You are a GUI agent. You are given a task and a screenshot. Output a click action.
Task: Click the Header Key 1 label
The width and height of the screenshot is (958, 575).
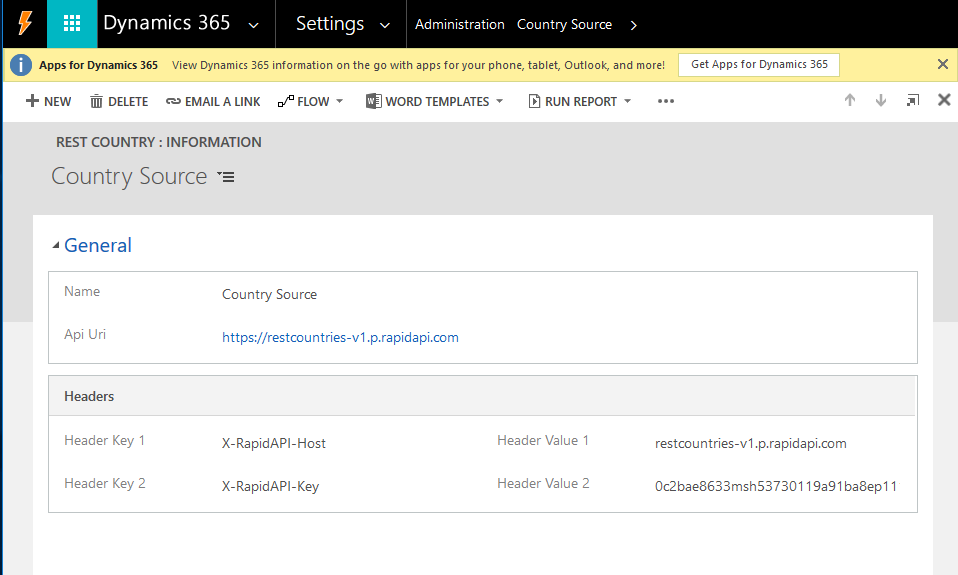click(x=104, y=441)
